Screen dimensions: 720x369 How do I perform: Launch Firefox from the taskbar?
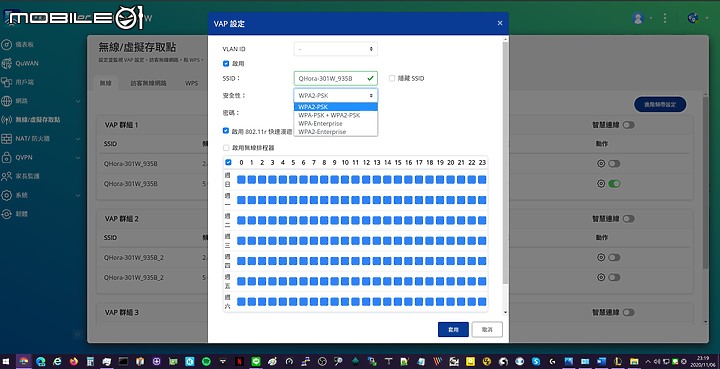73,362
